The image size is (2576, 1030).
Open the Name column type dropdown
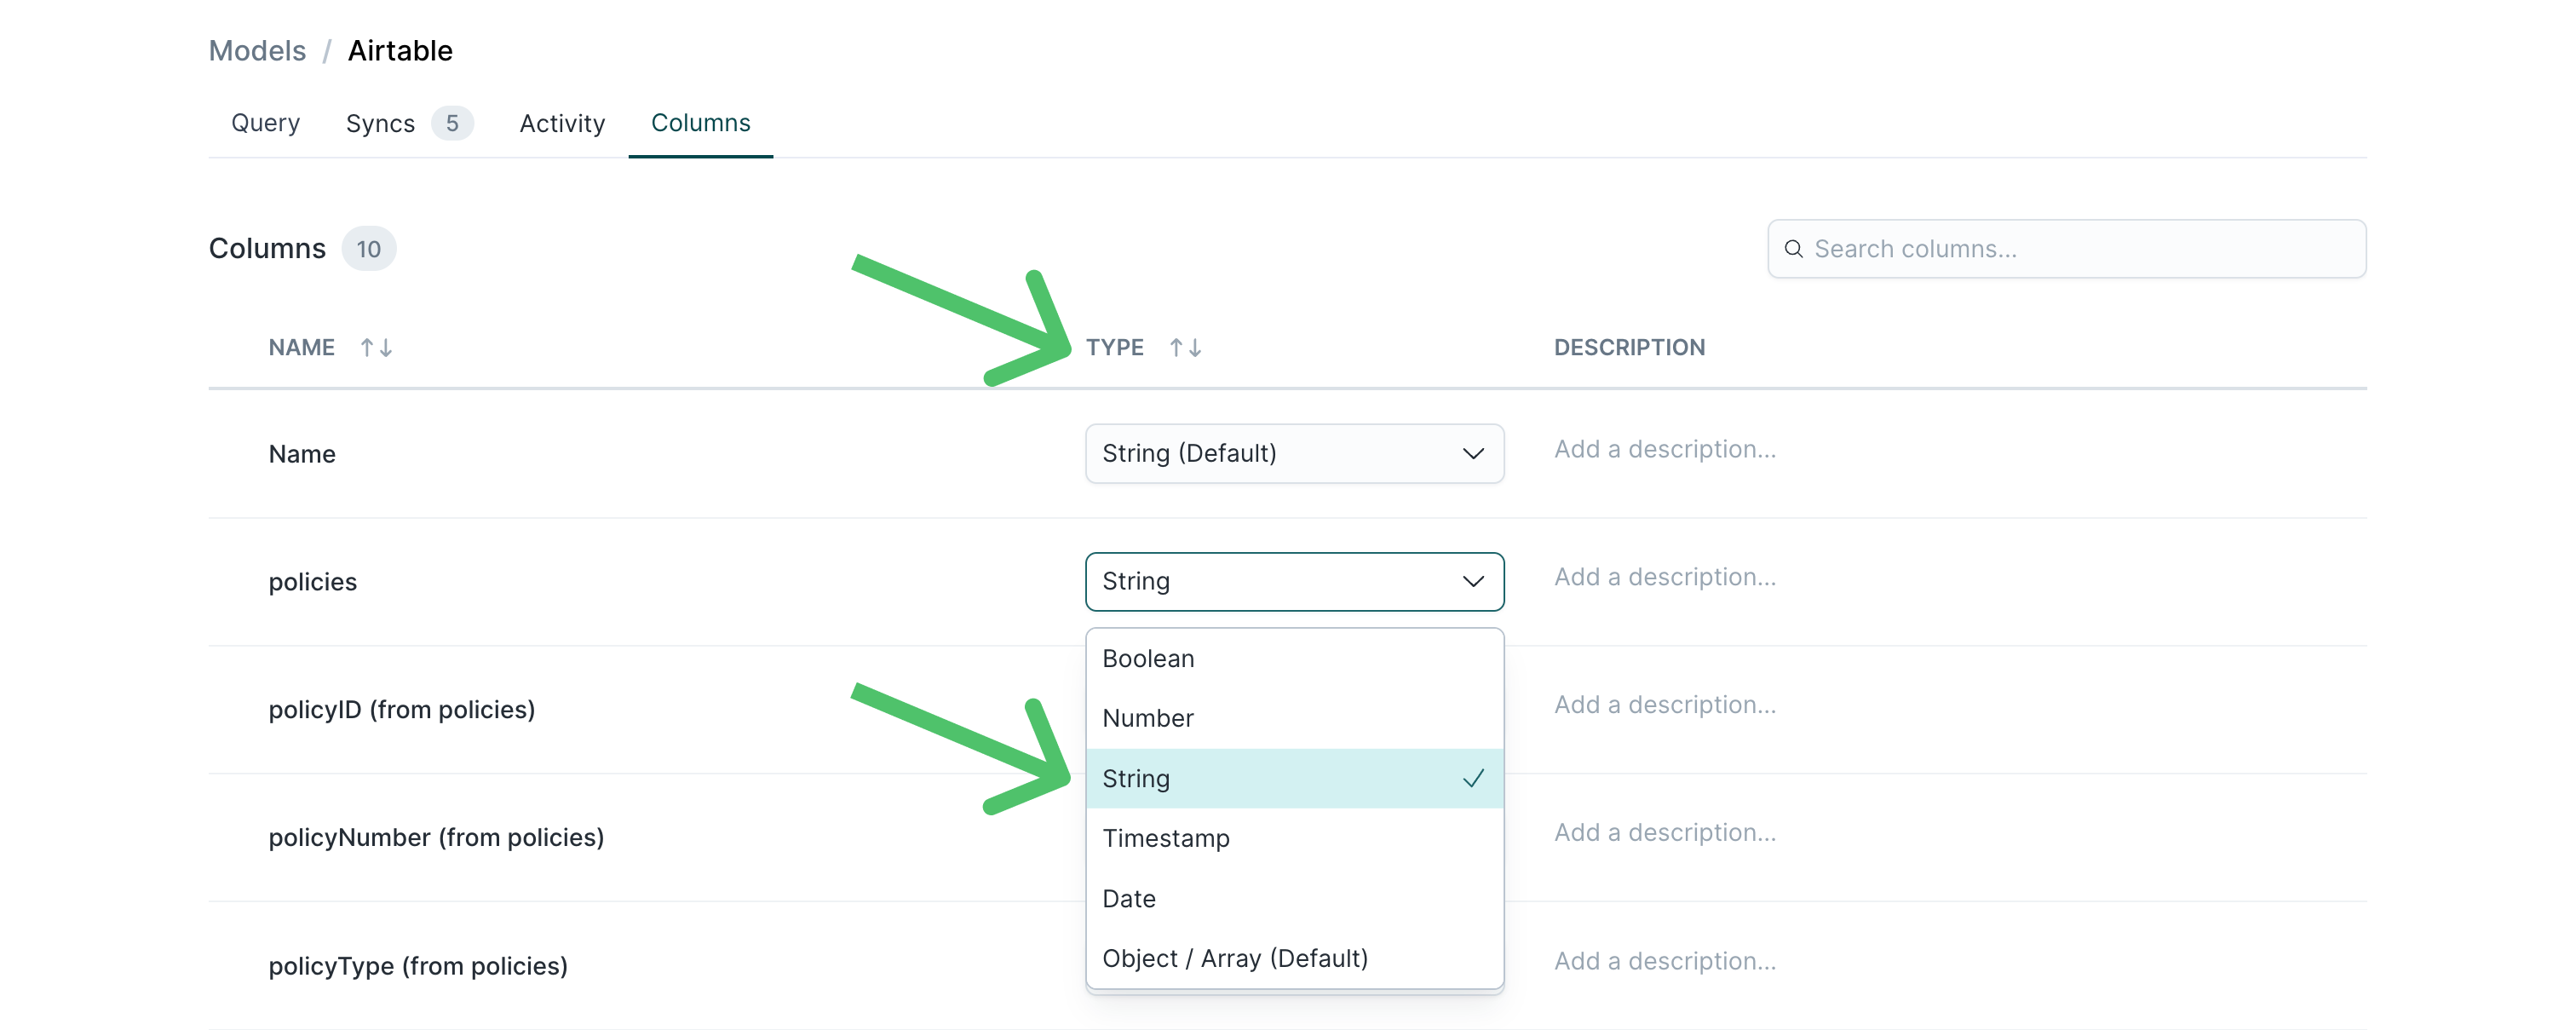1294,453
